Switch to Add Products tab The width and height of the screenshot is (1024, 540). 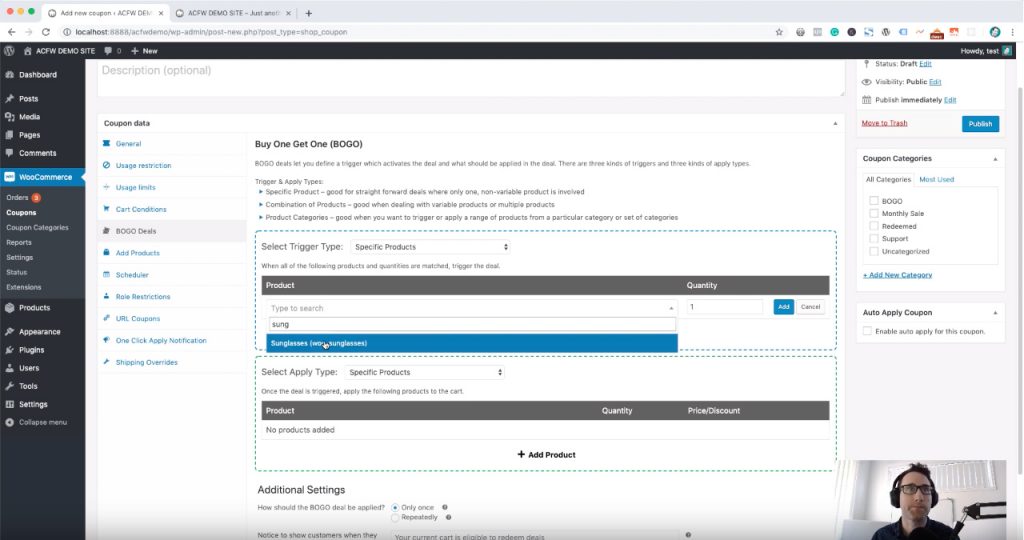click(137, 253)
